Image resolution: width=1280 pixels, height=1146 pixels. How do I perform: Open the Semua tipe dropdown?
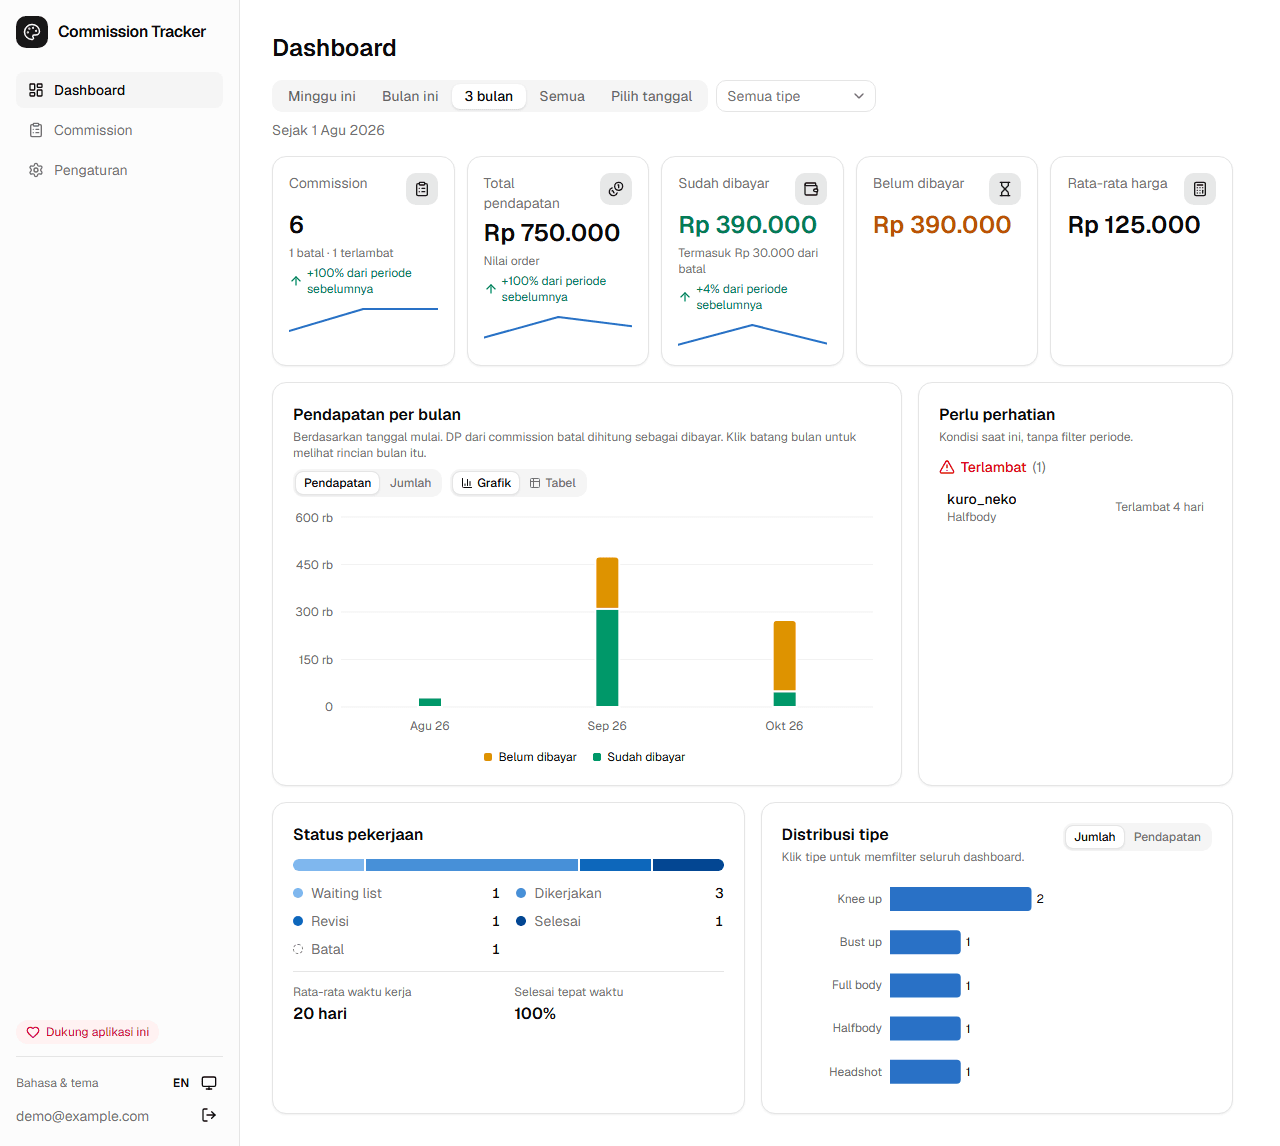(796, 96)
